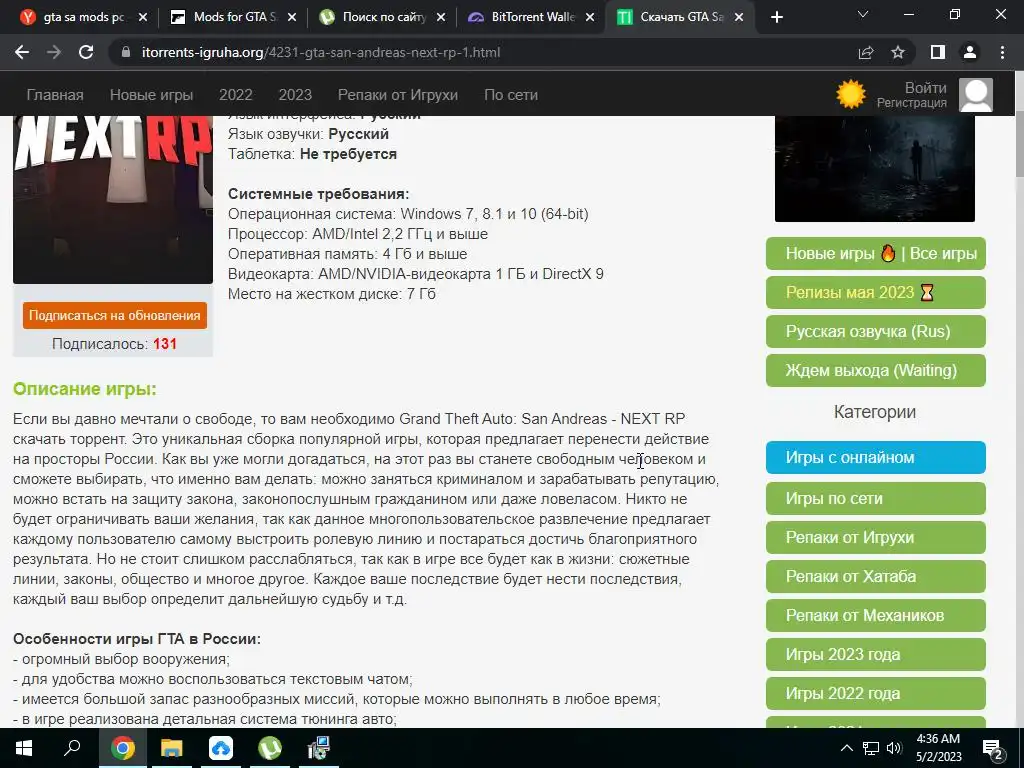The width and height of the screenshot is (1024, 768).
Task: Open File Explorer from the taskbar
Action: click(x=172, y=748)
